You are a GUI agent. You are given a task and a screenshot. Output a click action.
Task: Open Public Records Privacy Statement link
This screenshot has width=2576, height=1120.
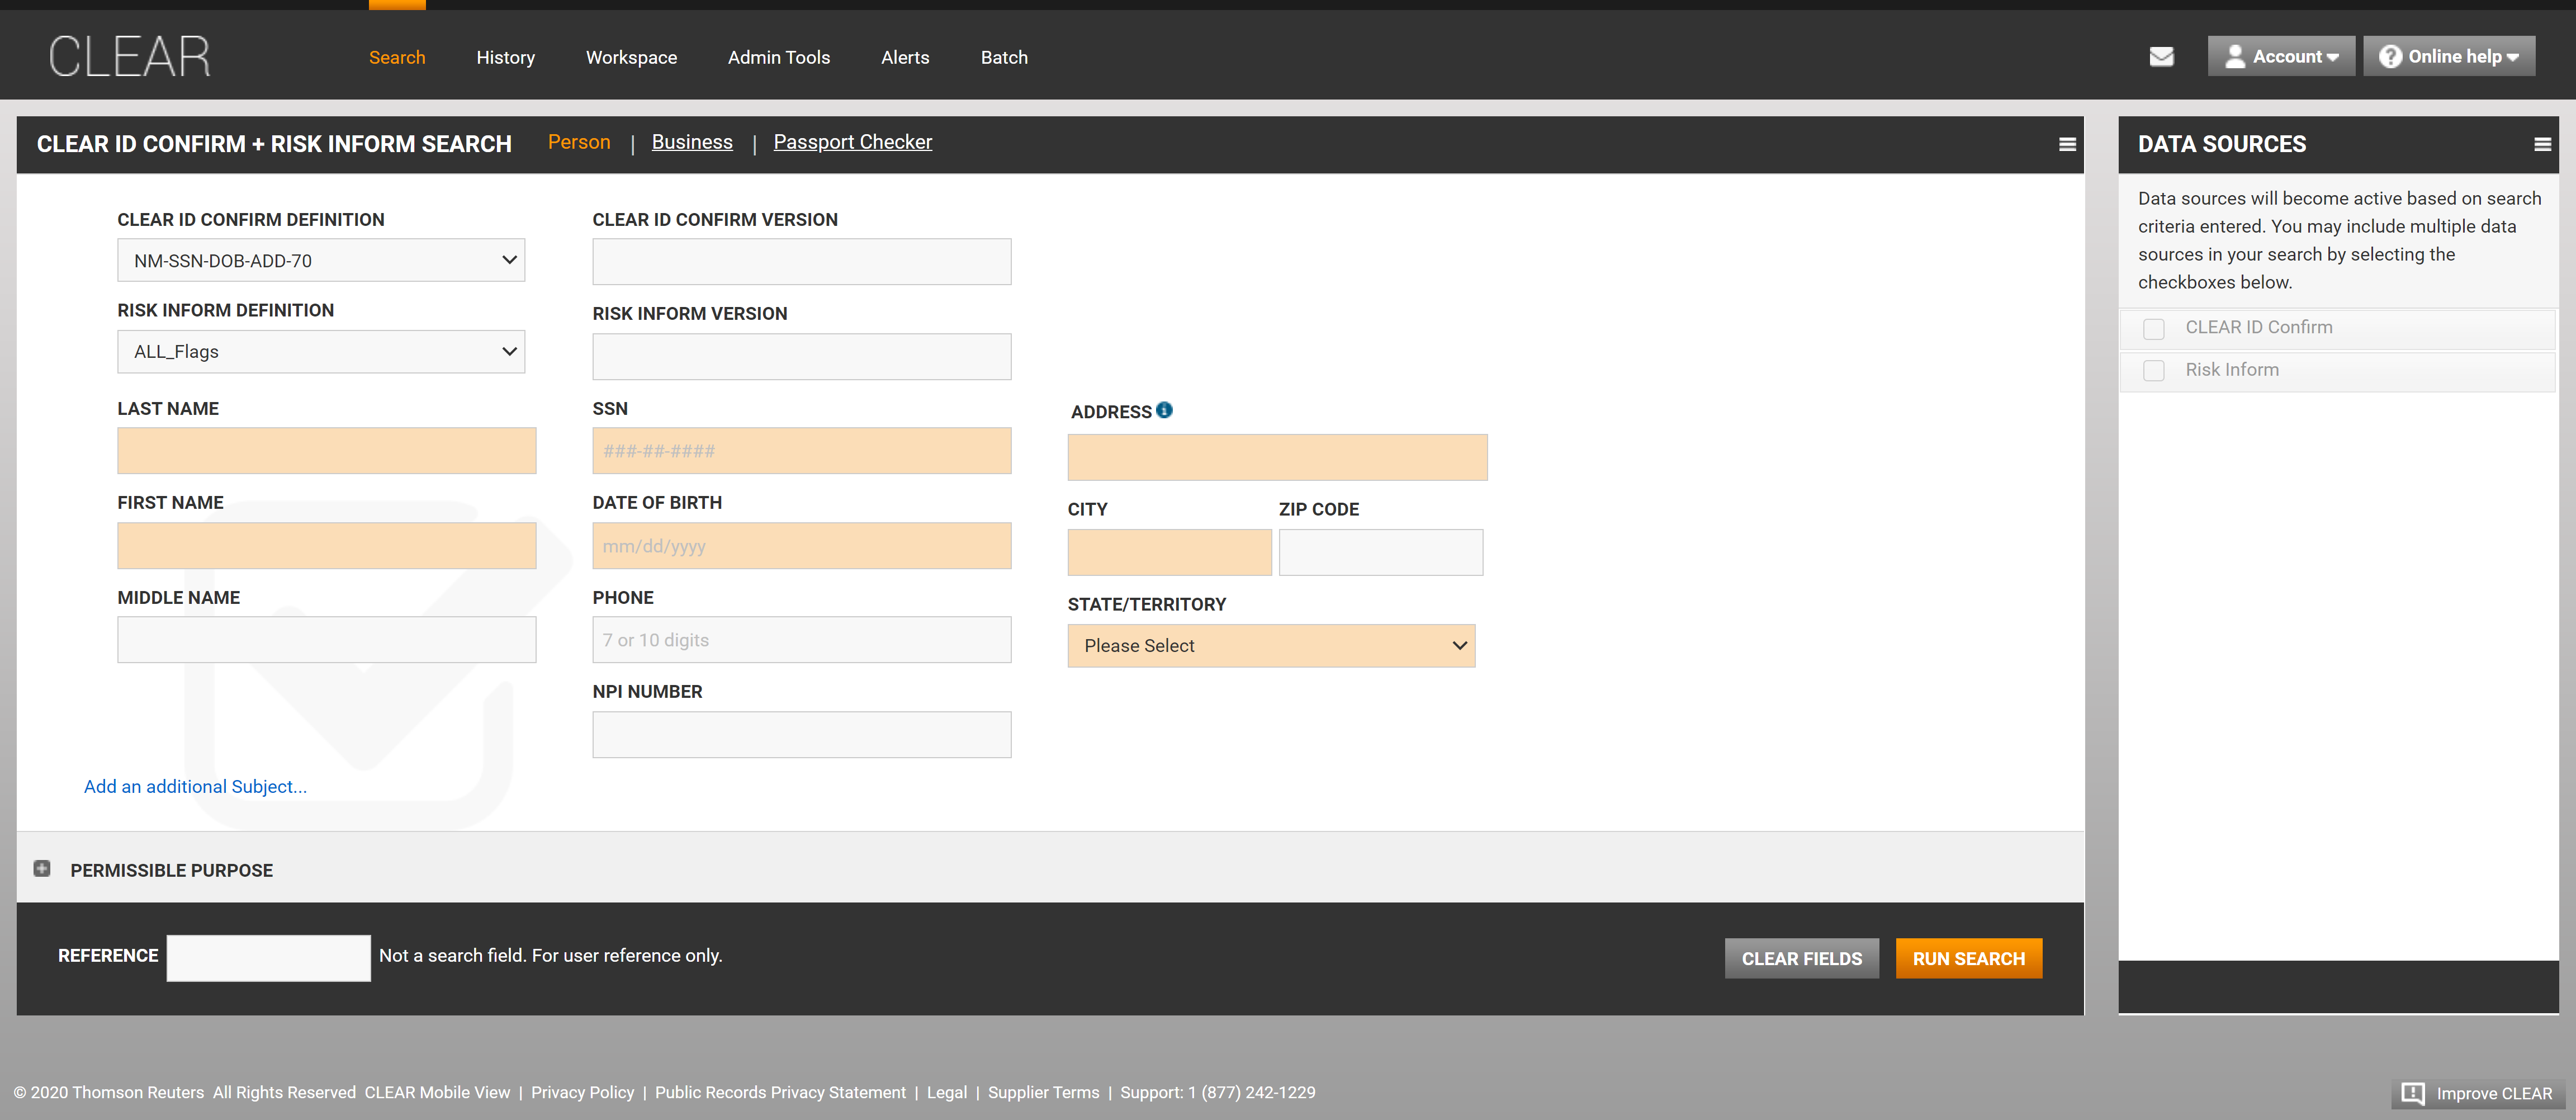tap(780, 1092)
